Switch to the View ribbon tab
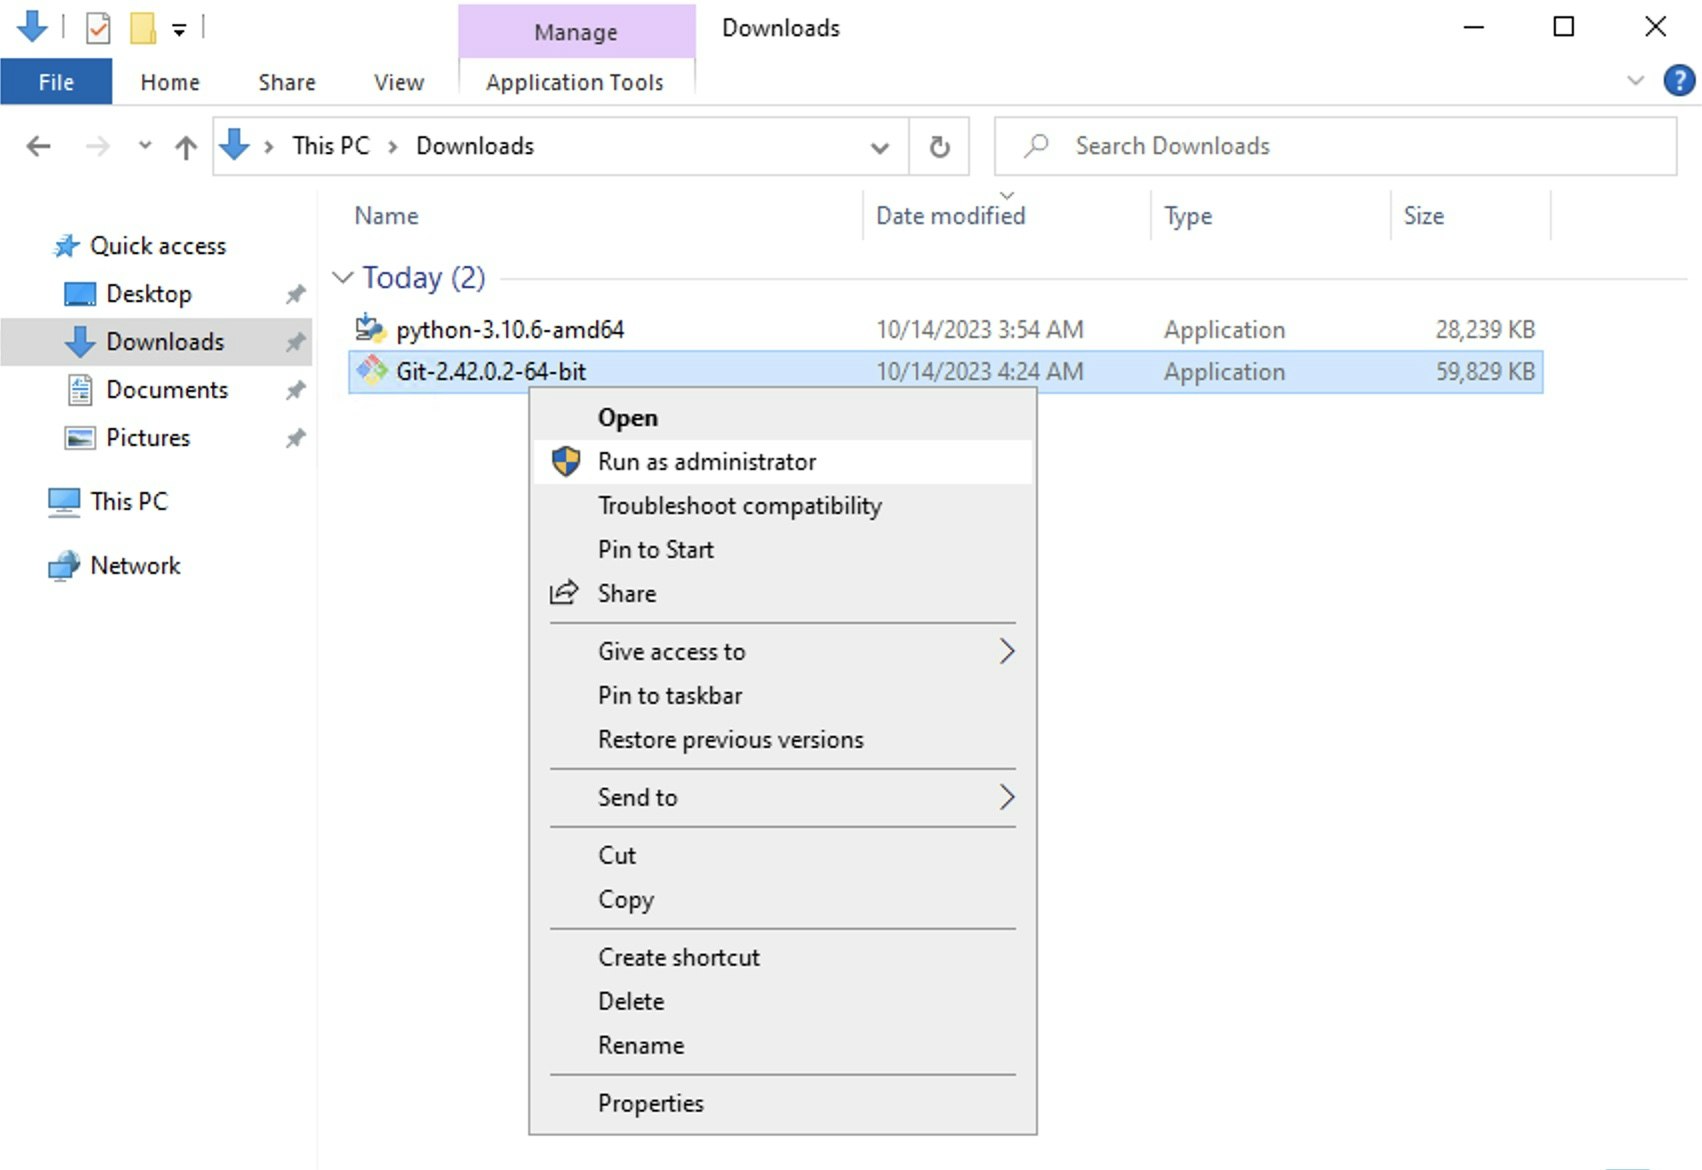This screenshot has height=1170, width=1702. [x=399, y=82]
